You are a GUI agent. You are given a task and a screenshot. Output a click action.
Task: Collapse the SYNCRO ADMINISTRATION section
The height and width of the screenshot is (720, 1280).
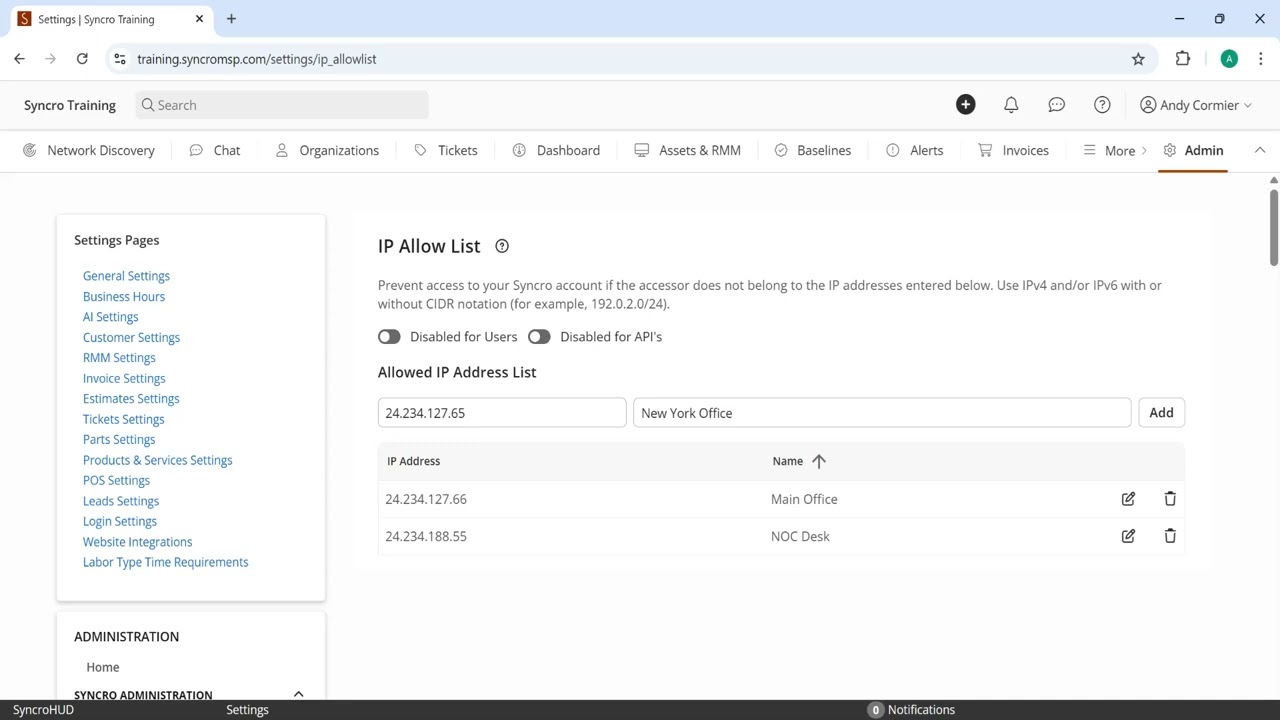(298, 694)
